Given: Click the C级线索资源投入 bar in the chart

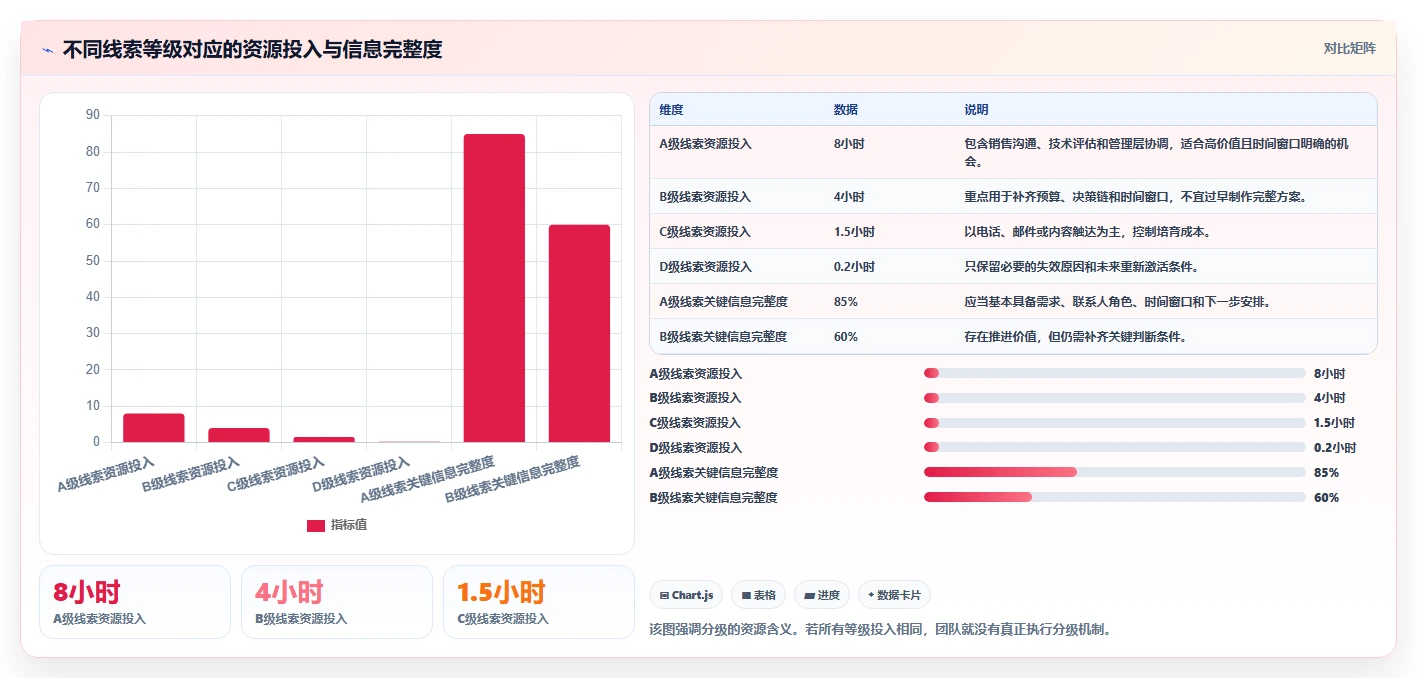Looking at the screenshot, I should point(324,439).
